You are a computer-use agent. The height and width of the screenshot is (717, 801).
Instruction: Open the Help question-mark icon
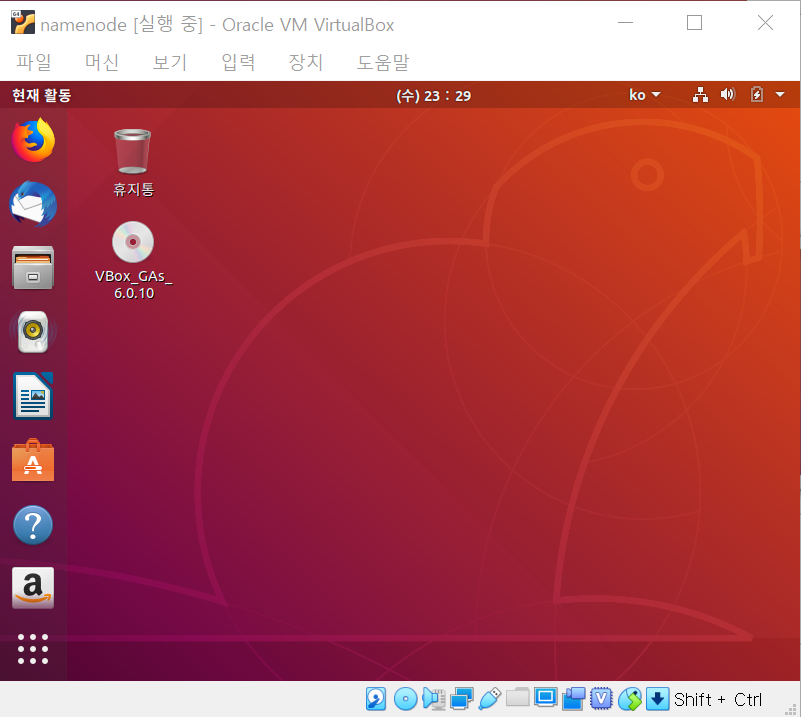click(33, 524)
